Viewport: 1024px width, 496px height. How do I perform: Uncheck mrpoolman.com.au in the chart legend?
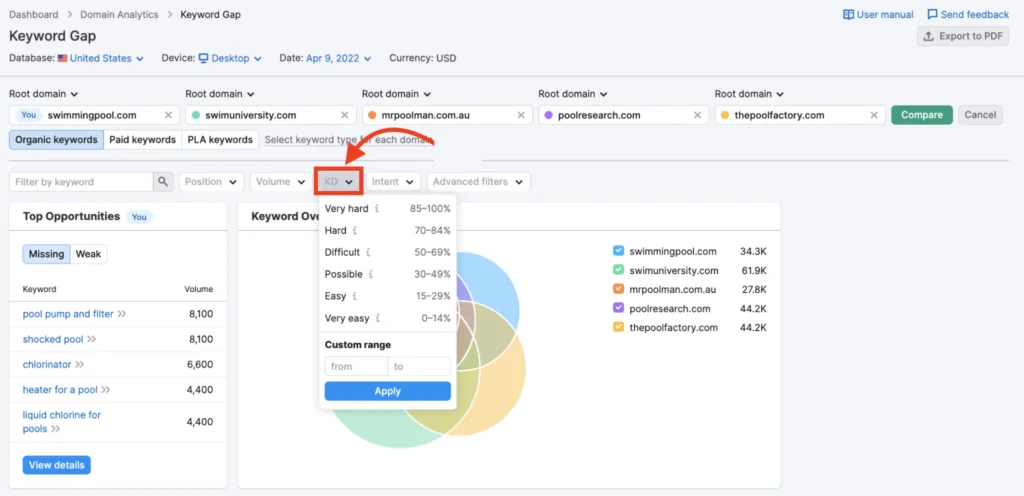618,289
